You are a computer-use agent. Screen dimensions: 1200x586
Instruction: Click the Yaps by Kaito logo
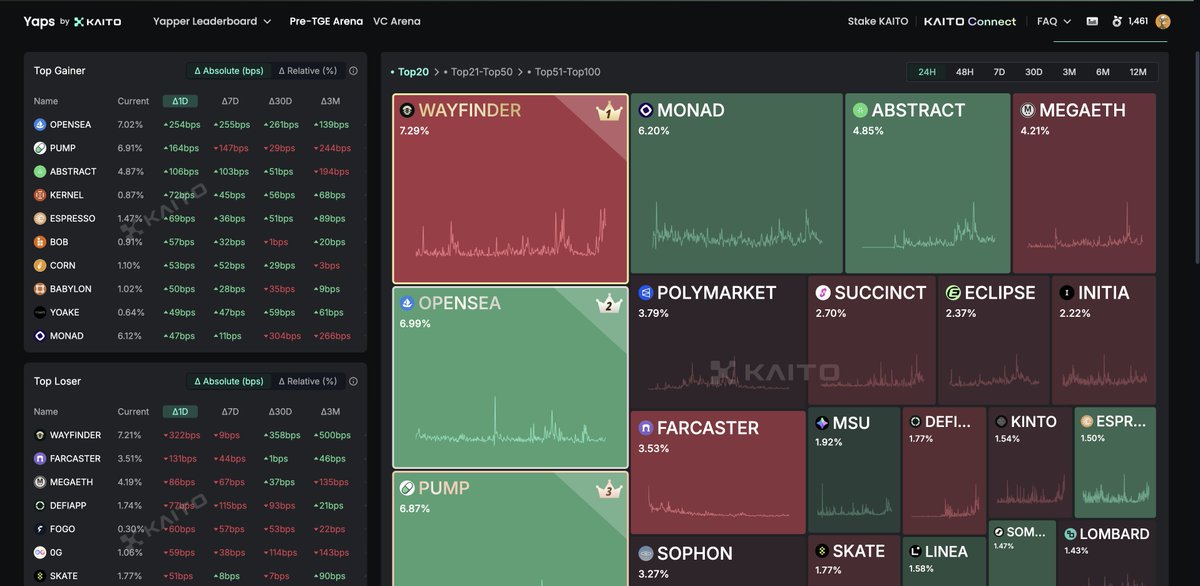click(x=72, y=21)
